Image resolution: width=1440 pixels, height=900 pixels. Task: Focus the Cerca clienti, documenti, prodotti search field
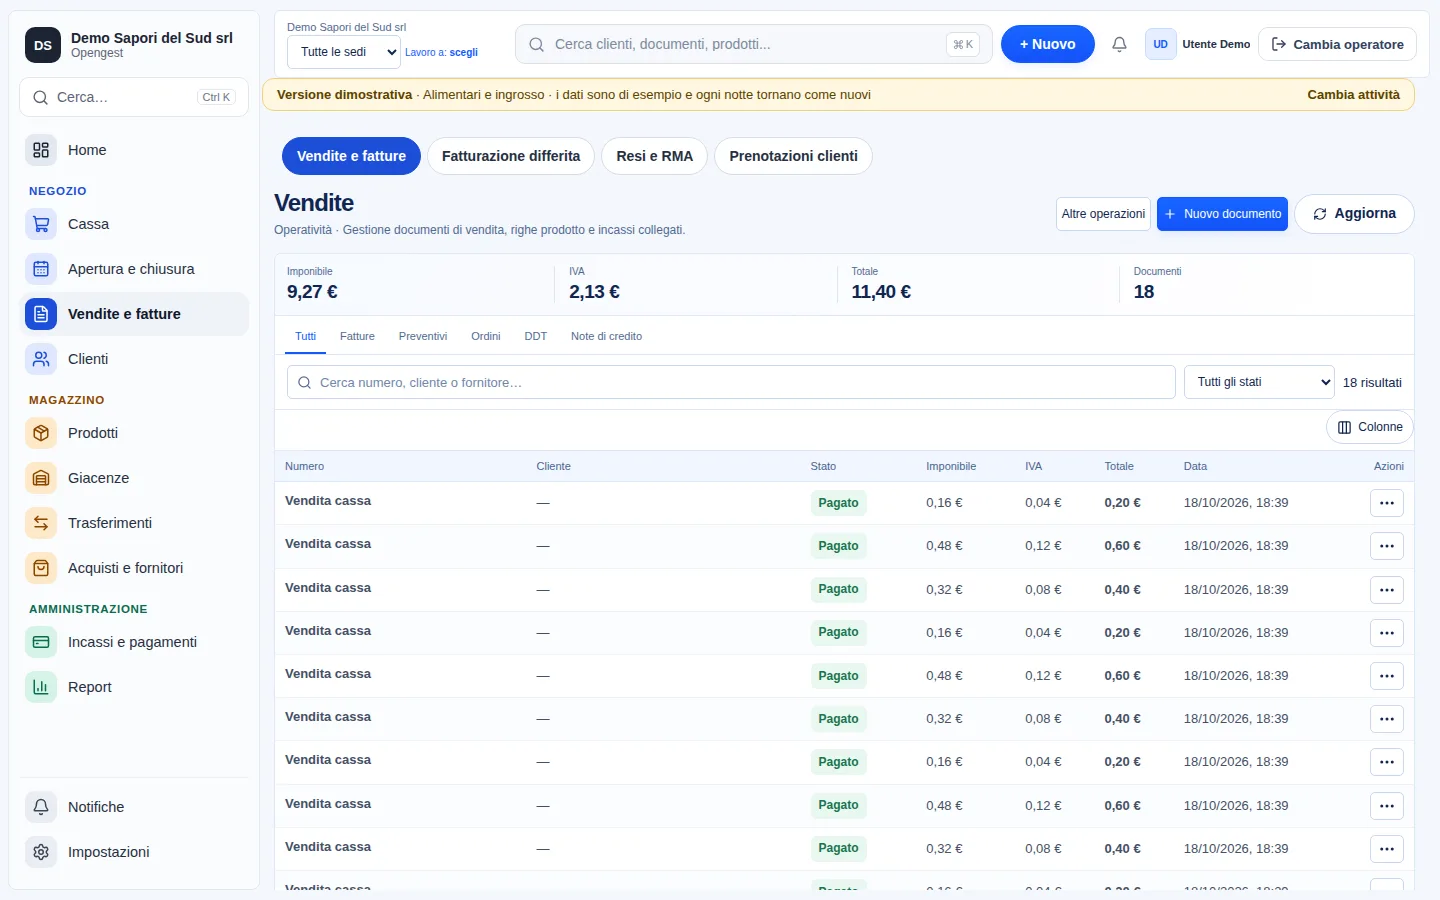(754, 44)
